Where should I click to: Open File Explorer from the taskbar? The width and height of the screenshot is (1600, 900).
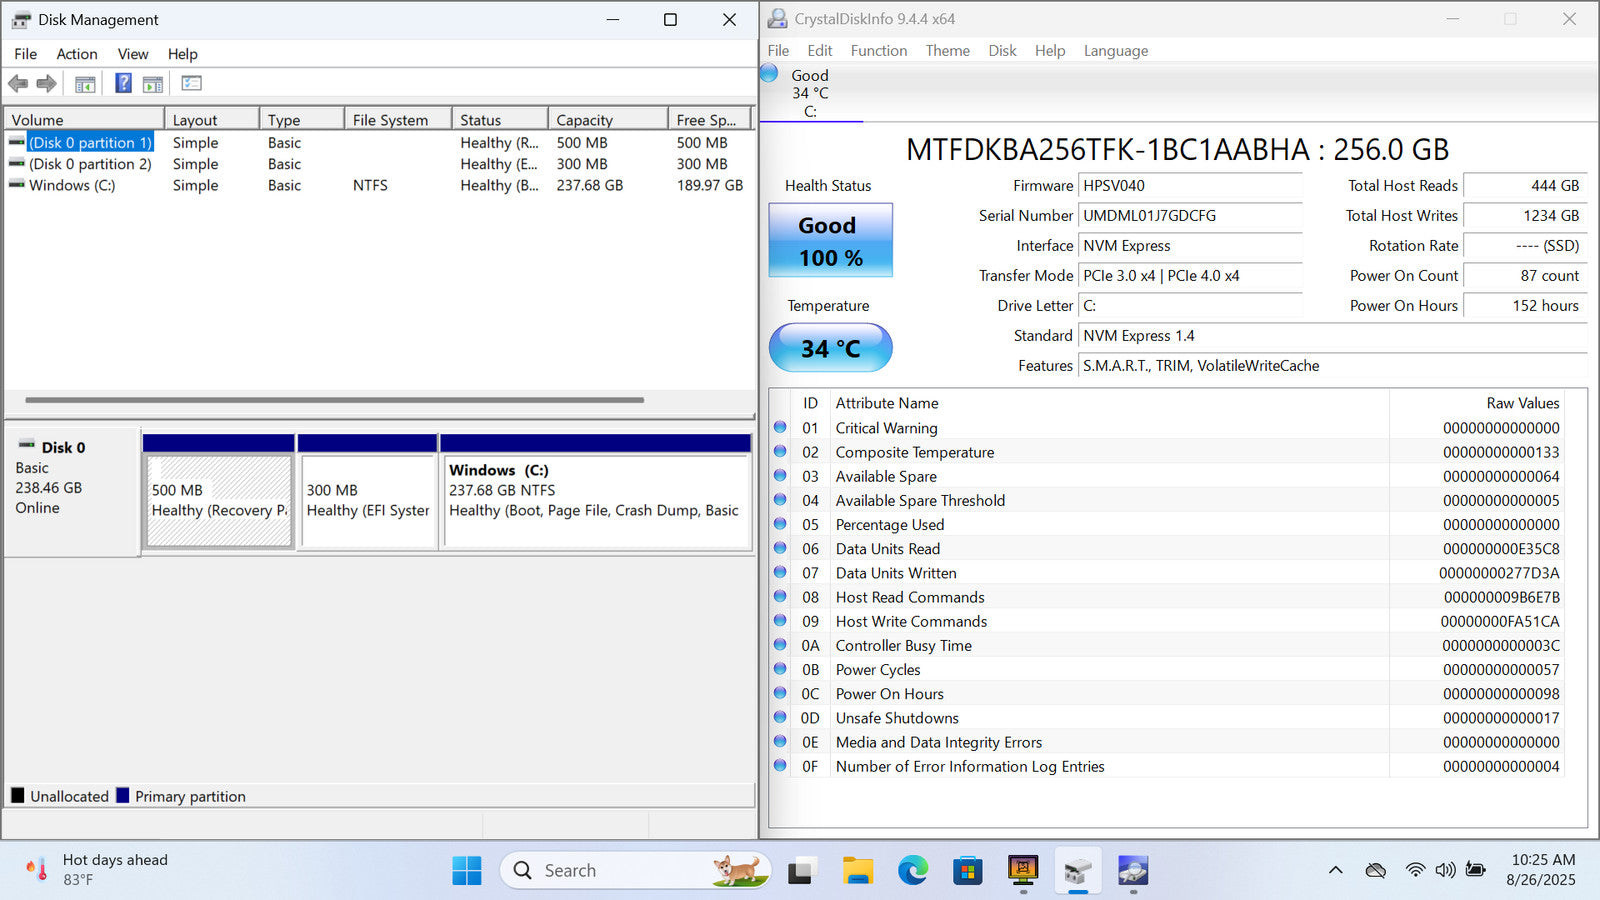(857, 871)
